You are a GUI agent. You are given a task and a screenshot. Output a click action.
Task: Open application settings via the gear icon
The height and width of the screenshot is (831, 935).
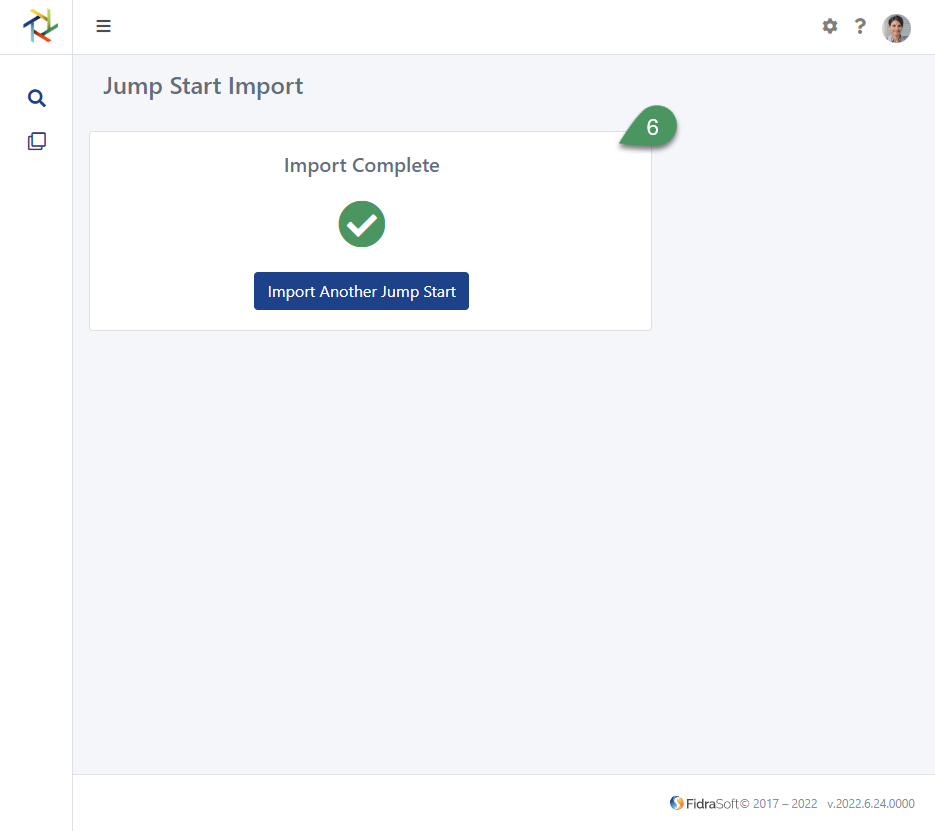pos(830,27)
